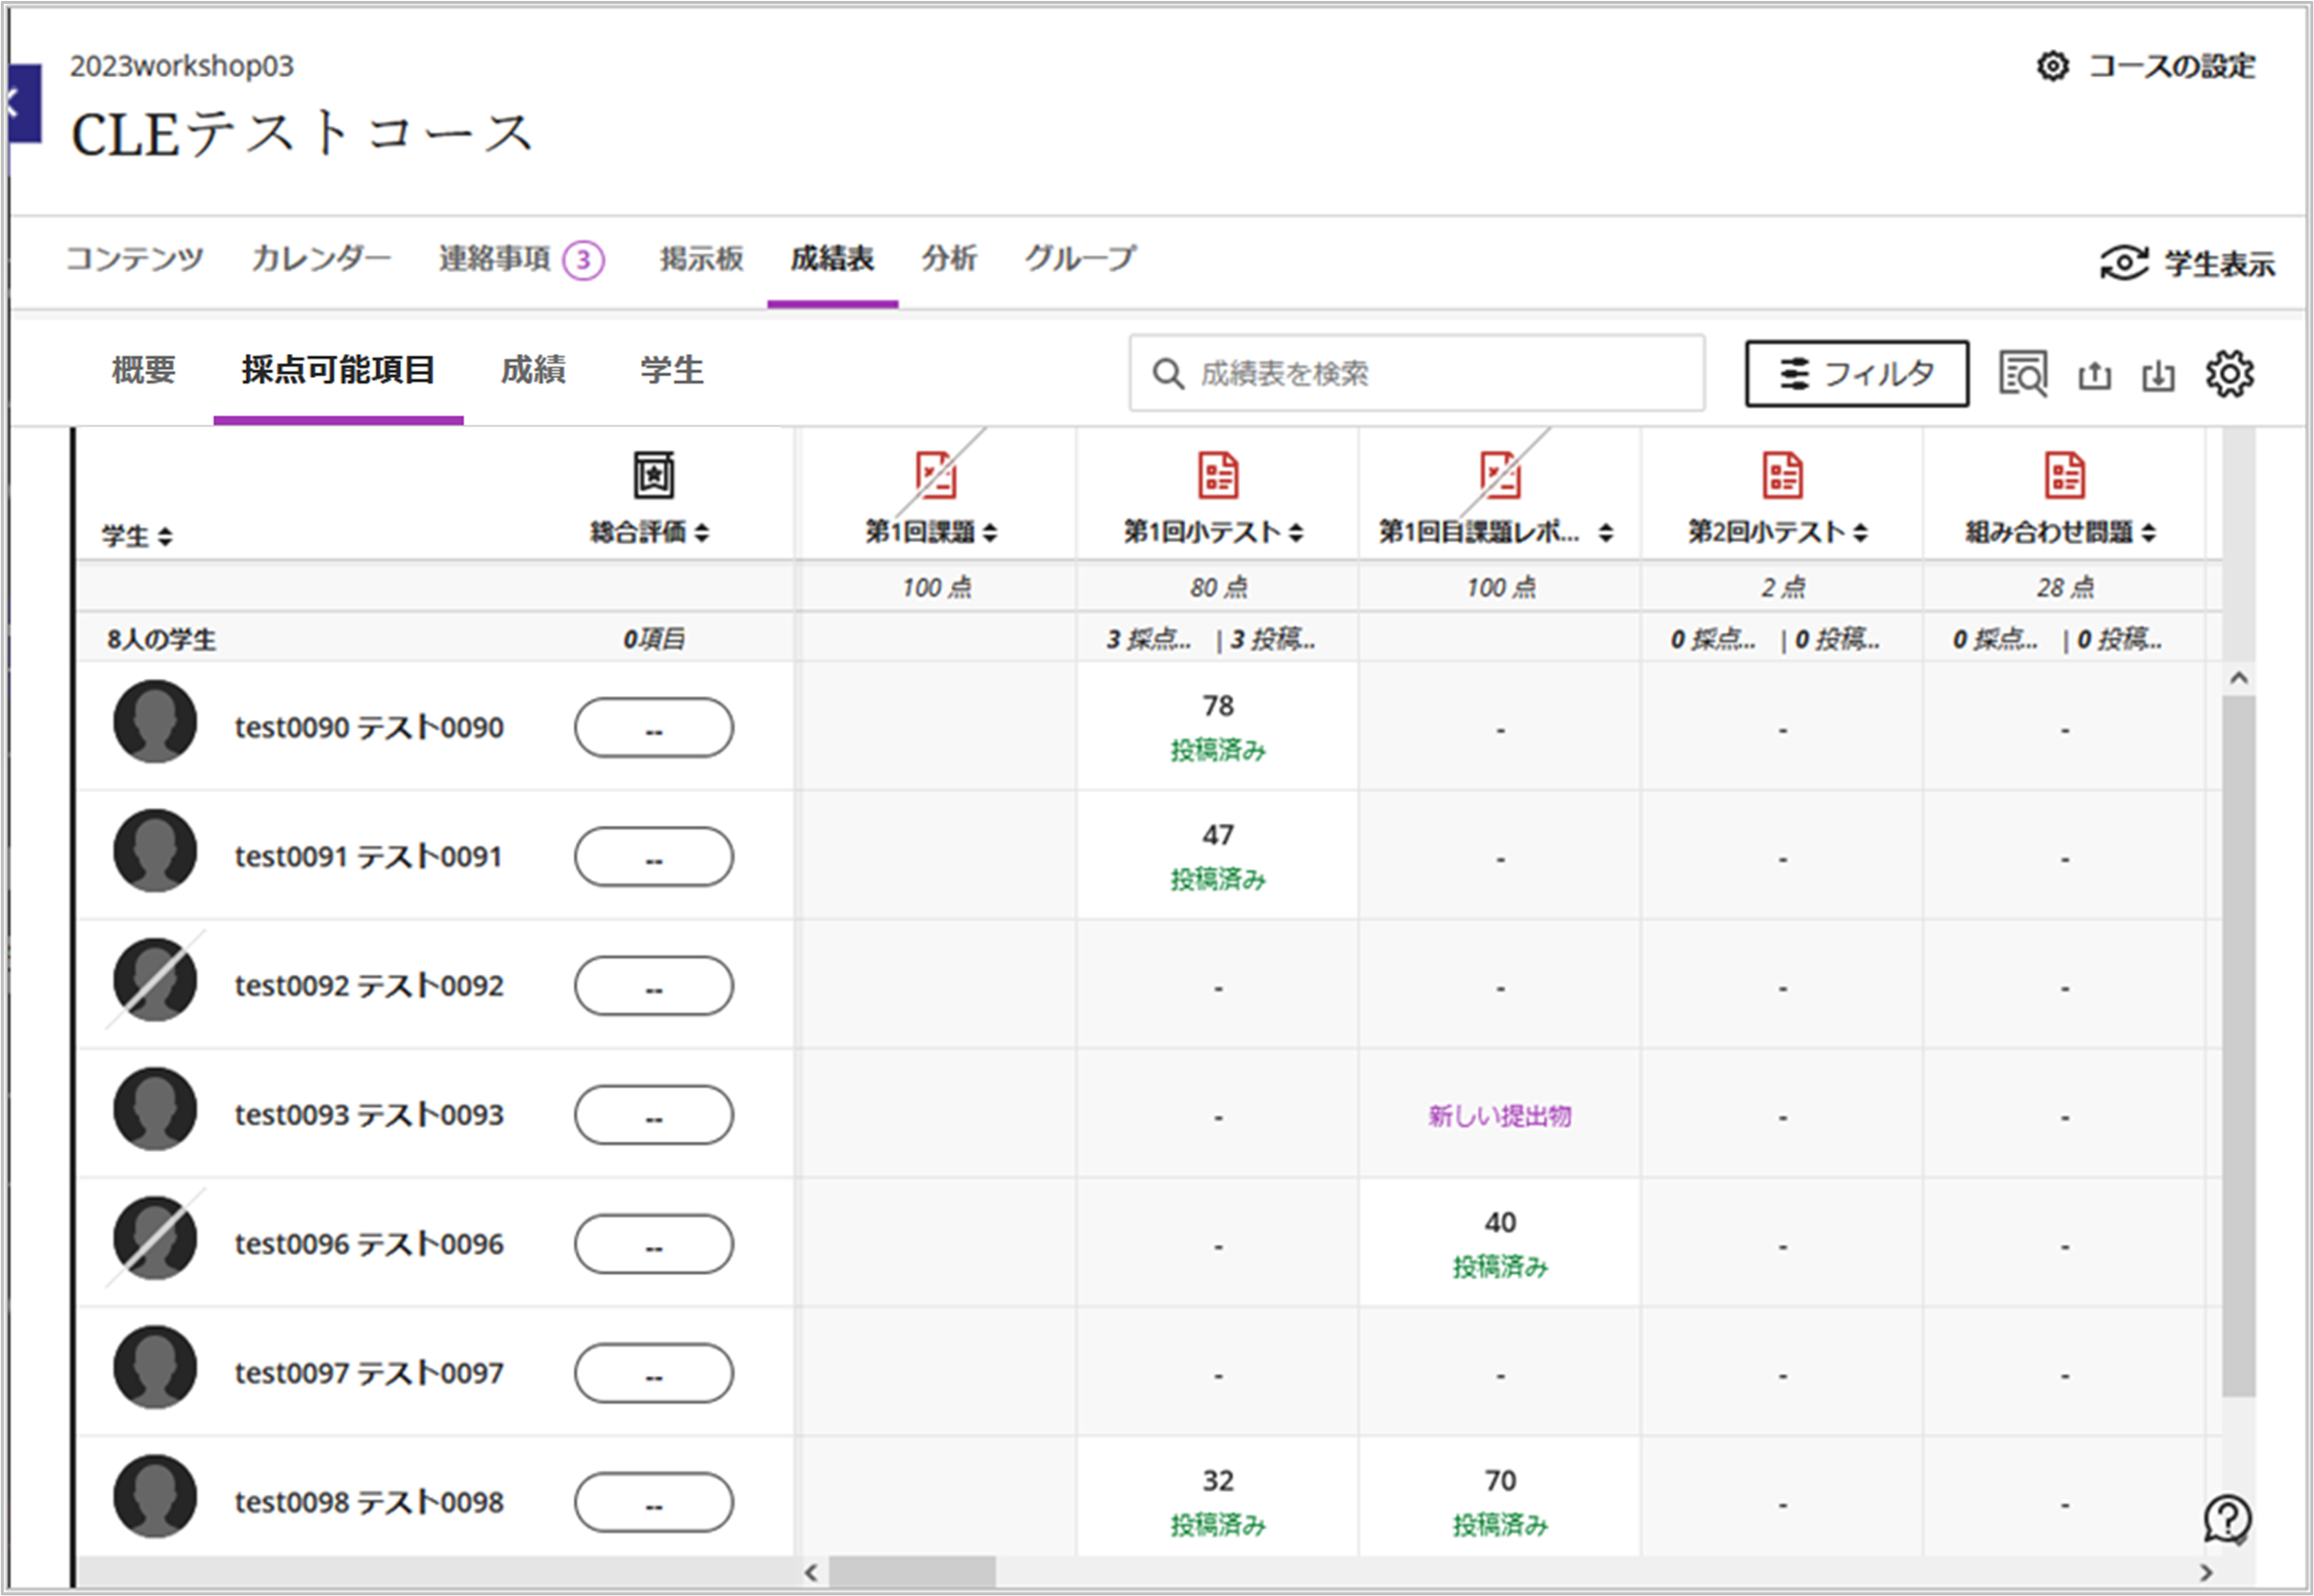This screenshot has height=1596, width=2314.
Task: Open the カレンダー tab
Action: coord(321,259)
